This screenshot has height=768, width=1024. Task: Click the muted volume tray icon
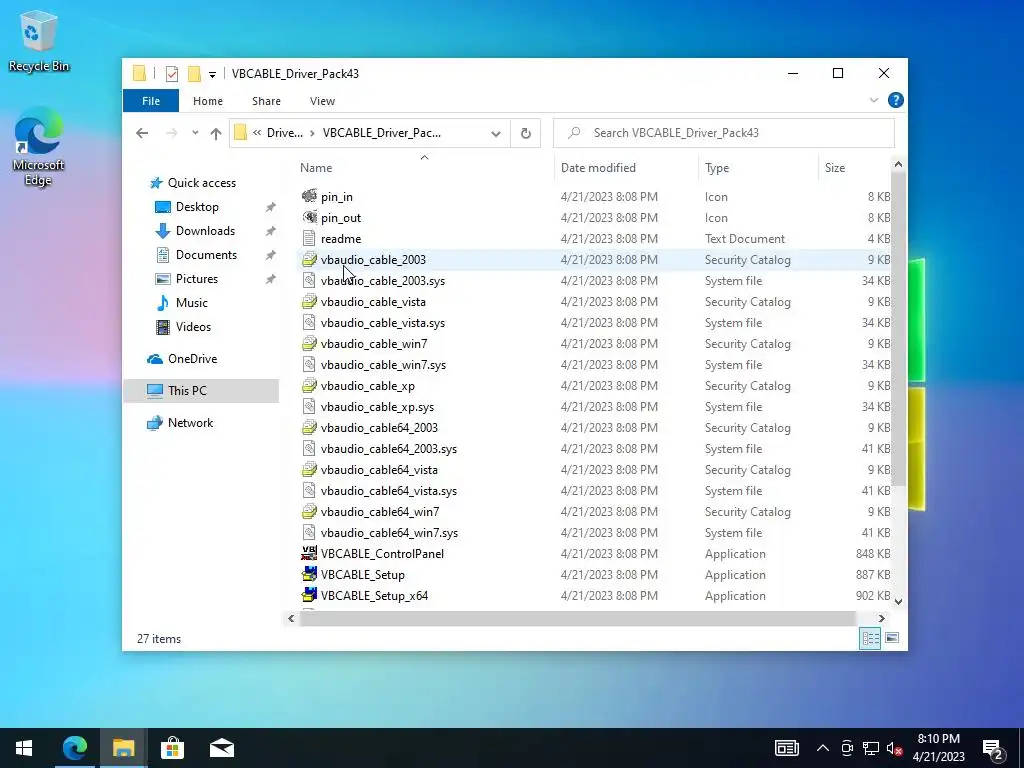click(894, 748)
